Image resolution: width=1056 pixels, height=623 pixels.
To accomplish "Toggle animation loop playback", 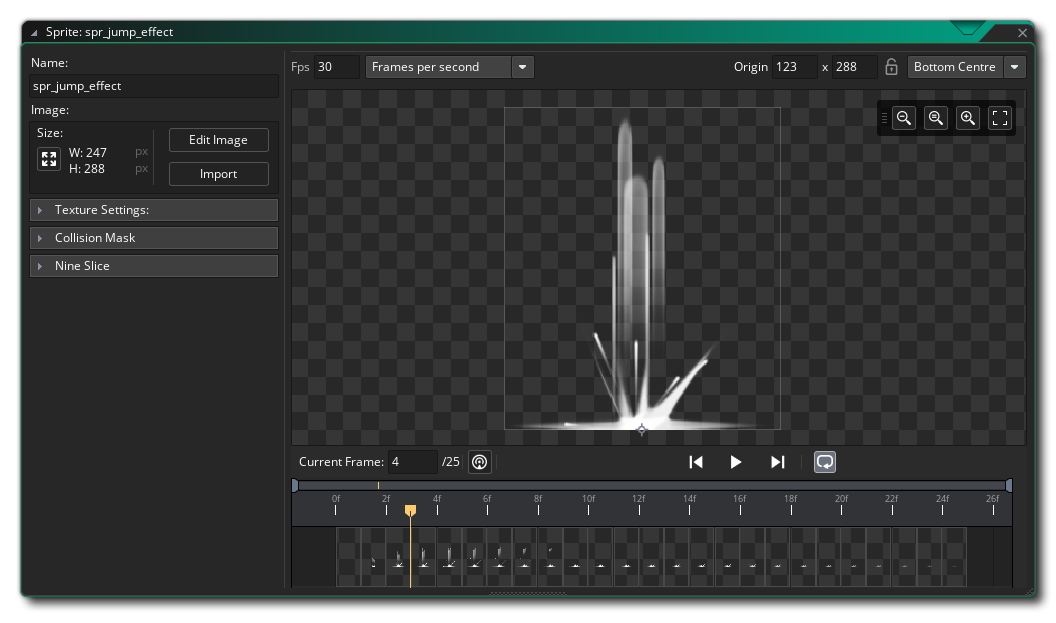I will (x=825, y=462).
